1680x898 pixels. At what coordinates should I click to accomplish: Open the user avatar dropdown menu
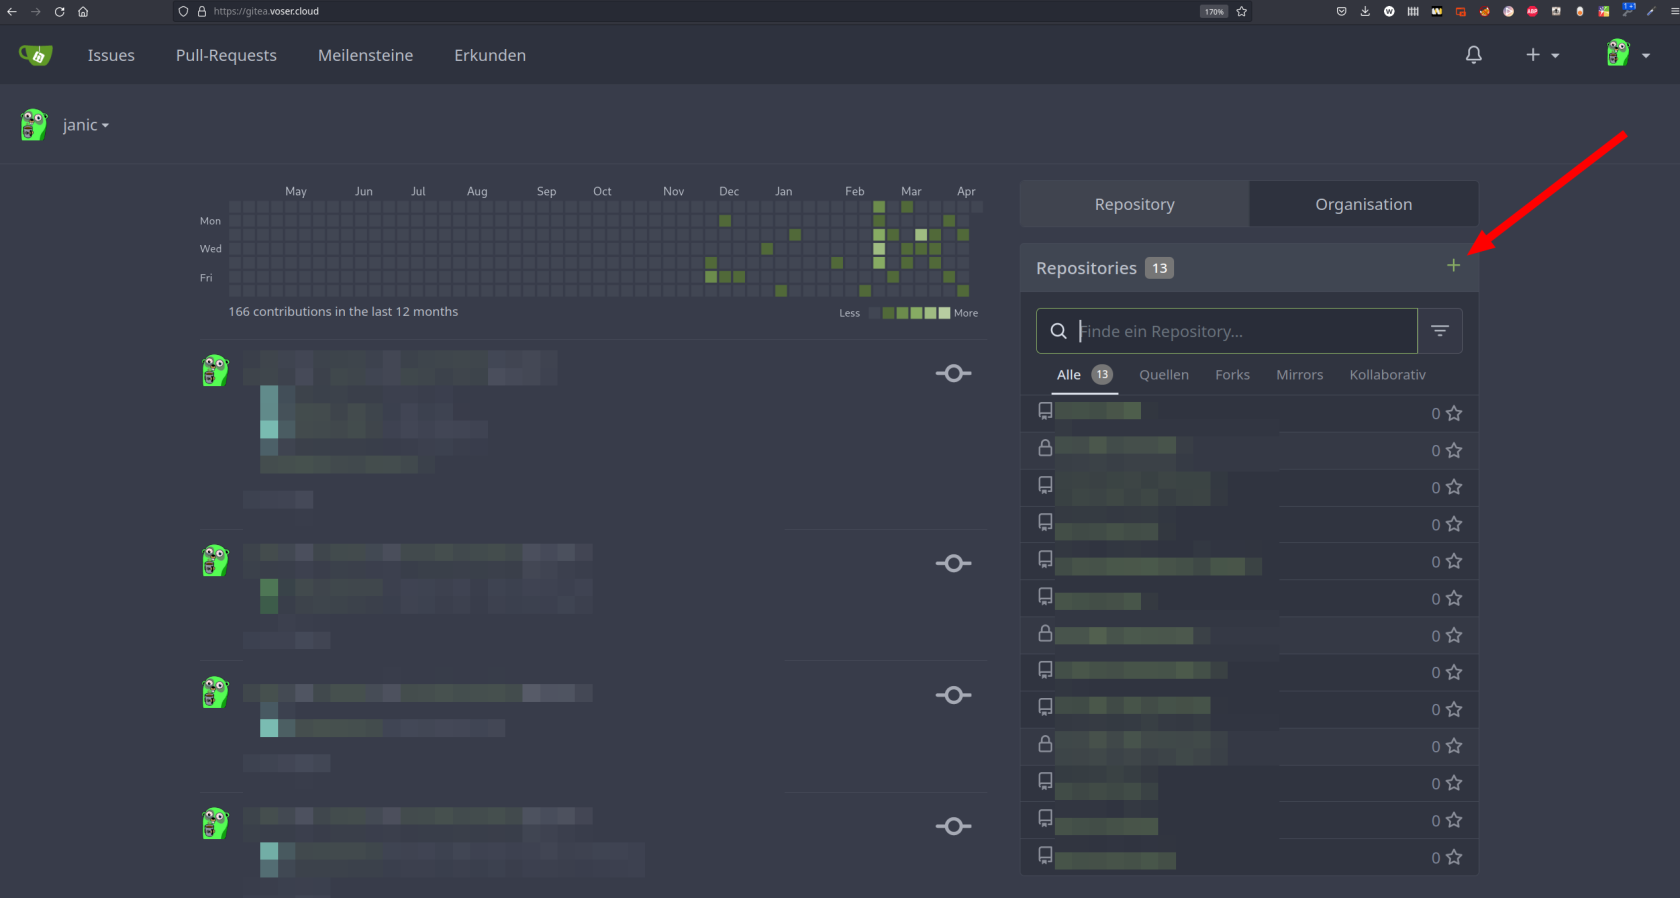pyautogui.click(x=1628, y=54)
